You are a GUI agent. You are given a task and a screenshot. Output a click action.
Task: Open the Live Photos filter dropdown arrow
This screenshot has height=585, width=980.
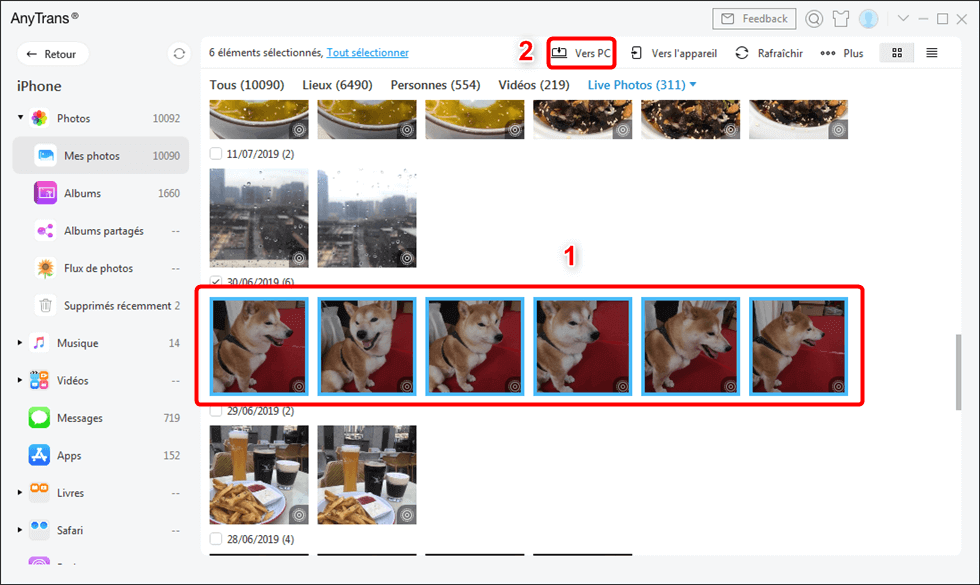coord(693,84)
